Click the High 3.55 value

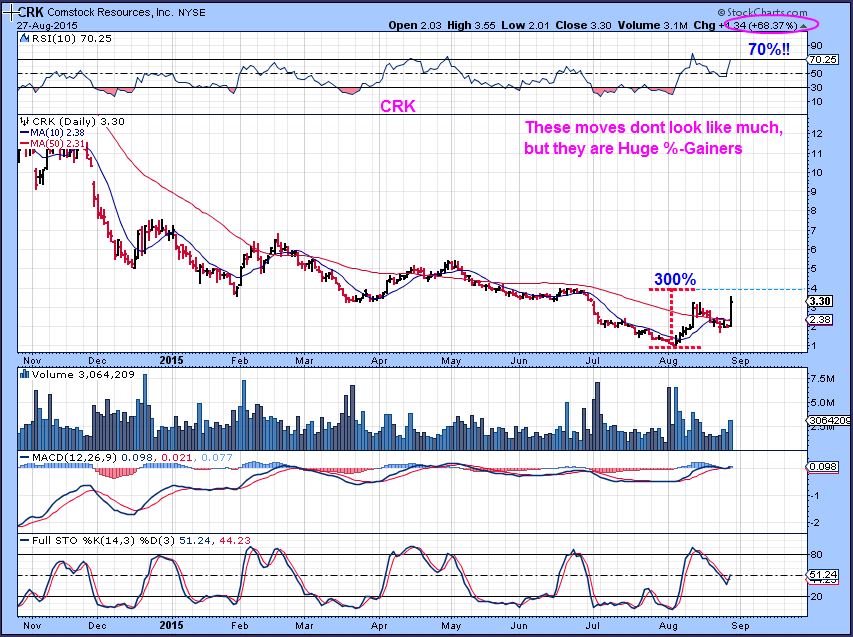pos(472,26)
